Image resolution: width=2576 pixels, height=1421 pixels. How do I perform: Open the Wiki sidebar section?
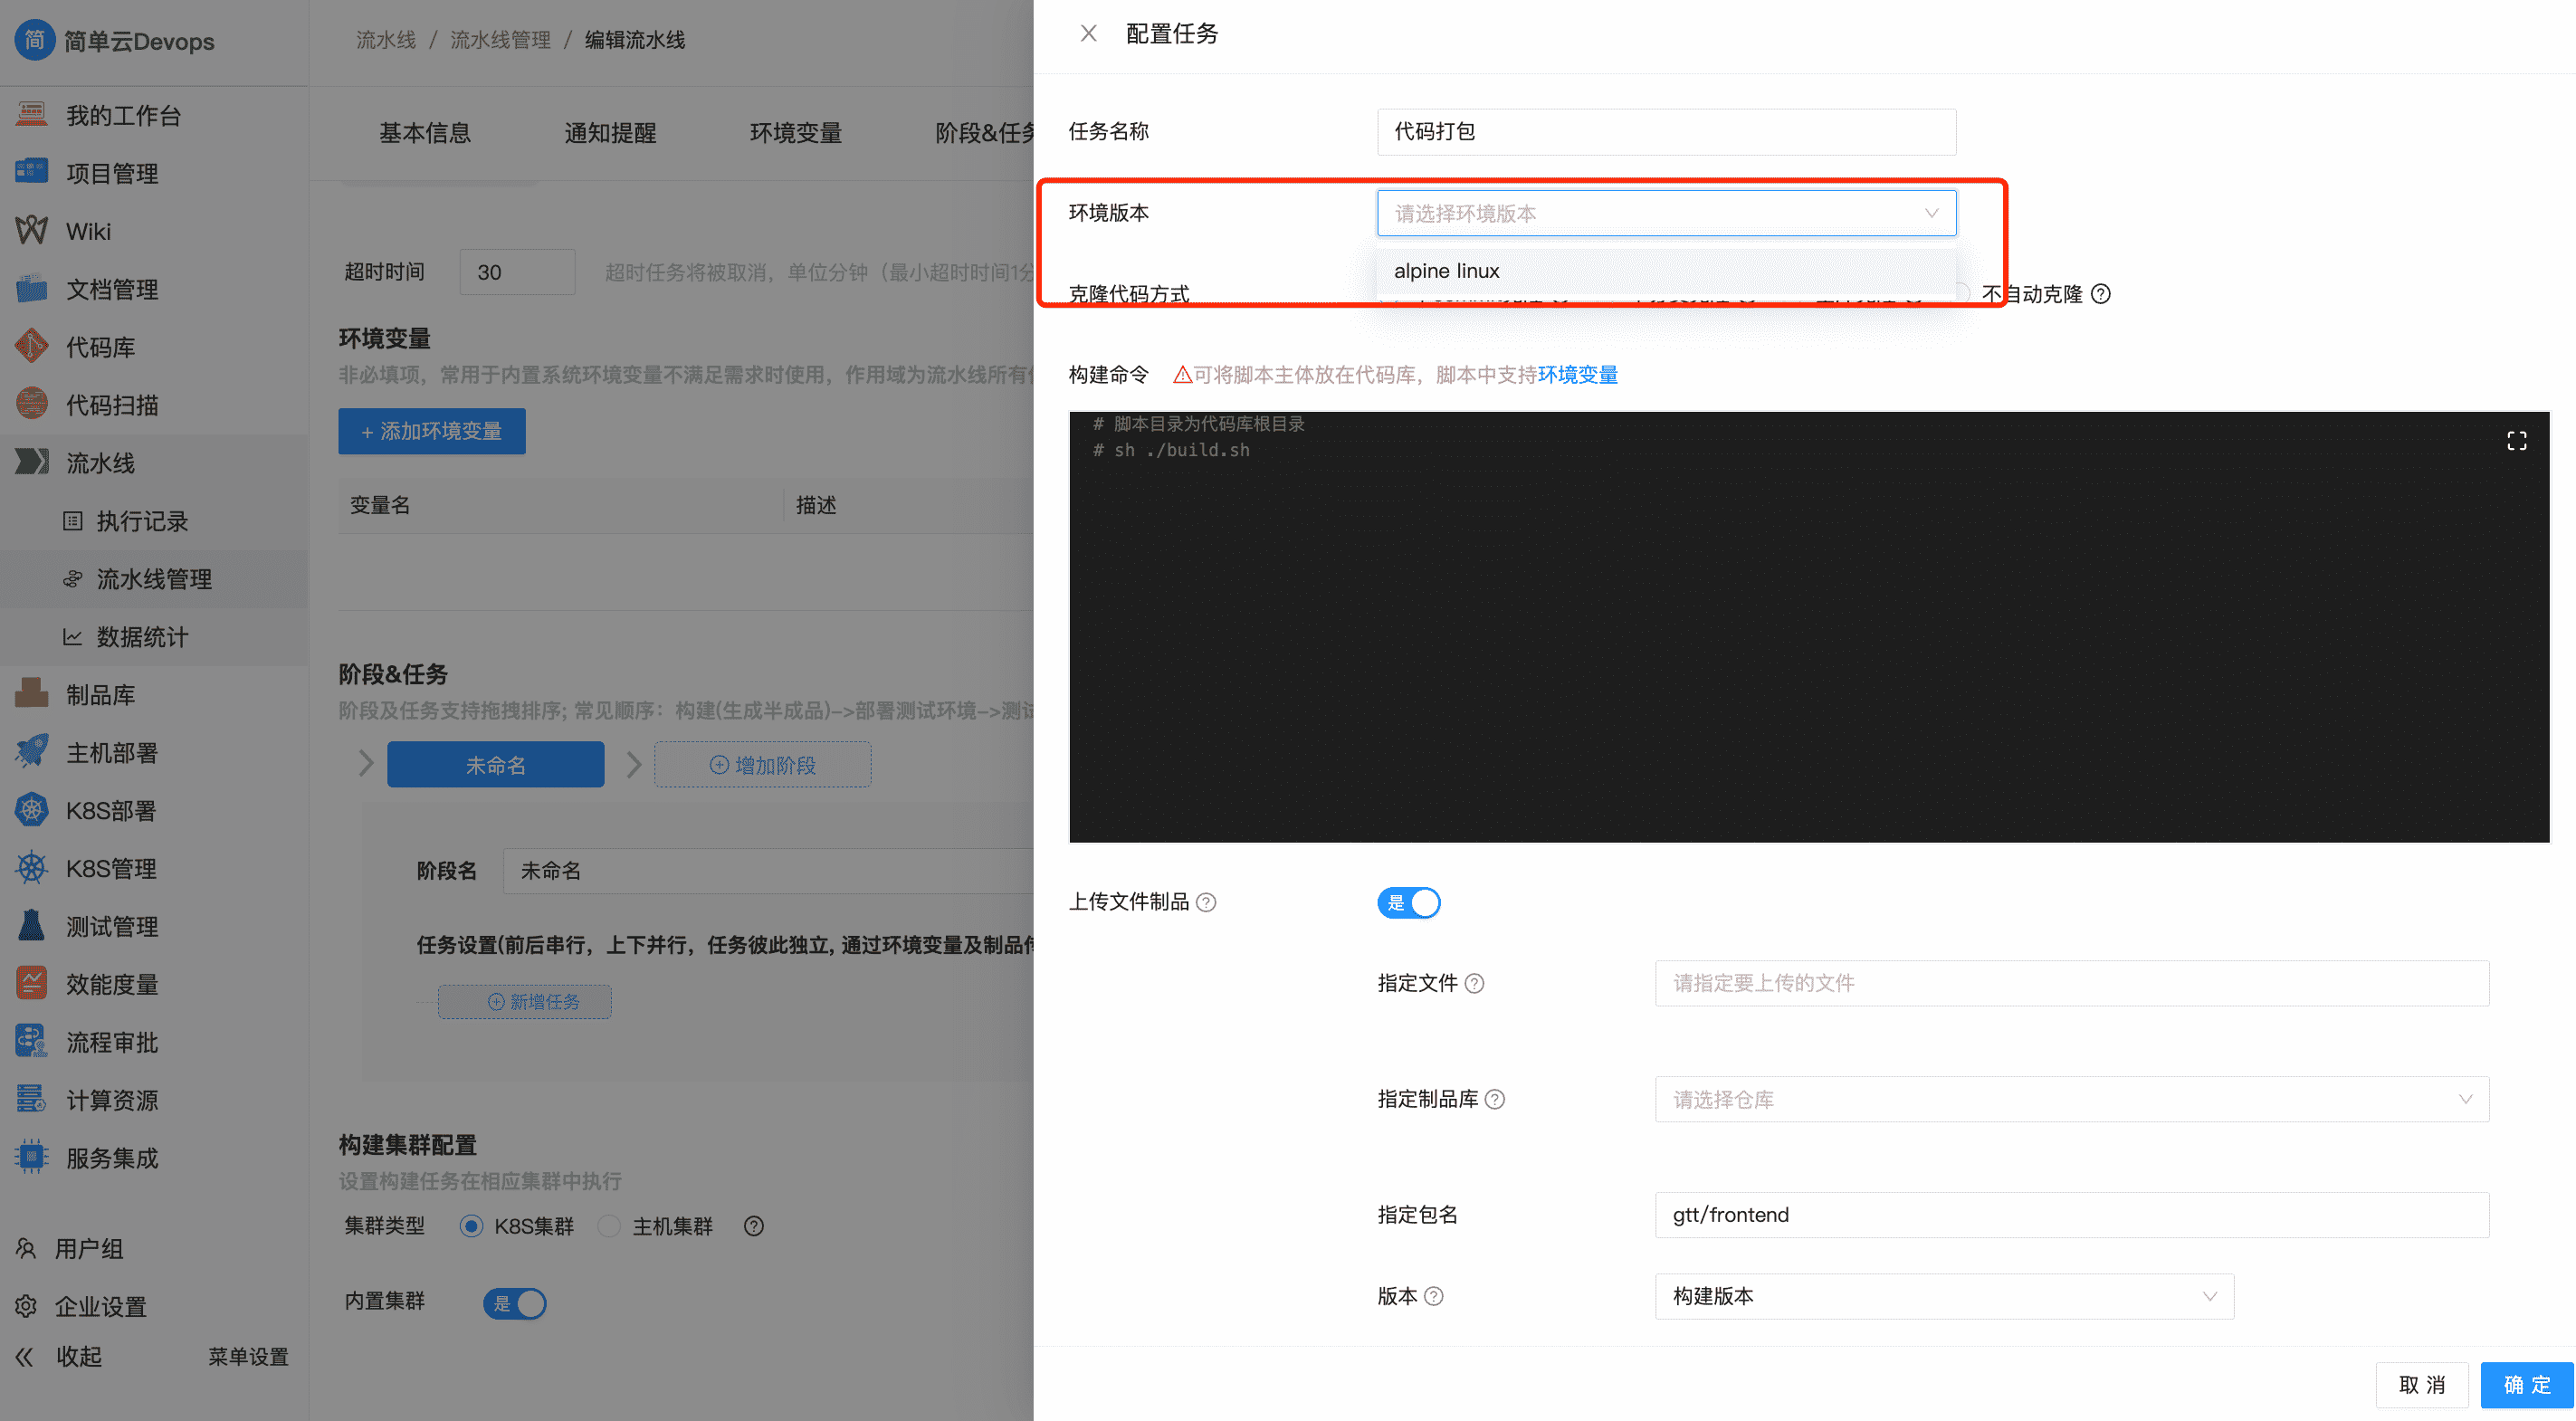point(88,231)
